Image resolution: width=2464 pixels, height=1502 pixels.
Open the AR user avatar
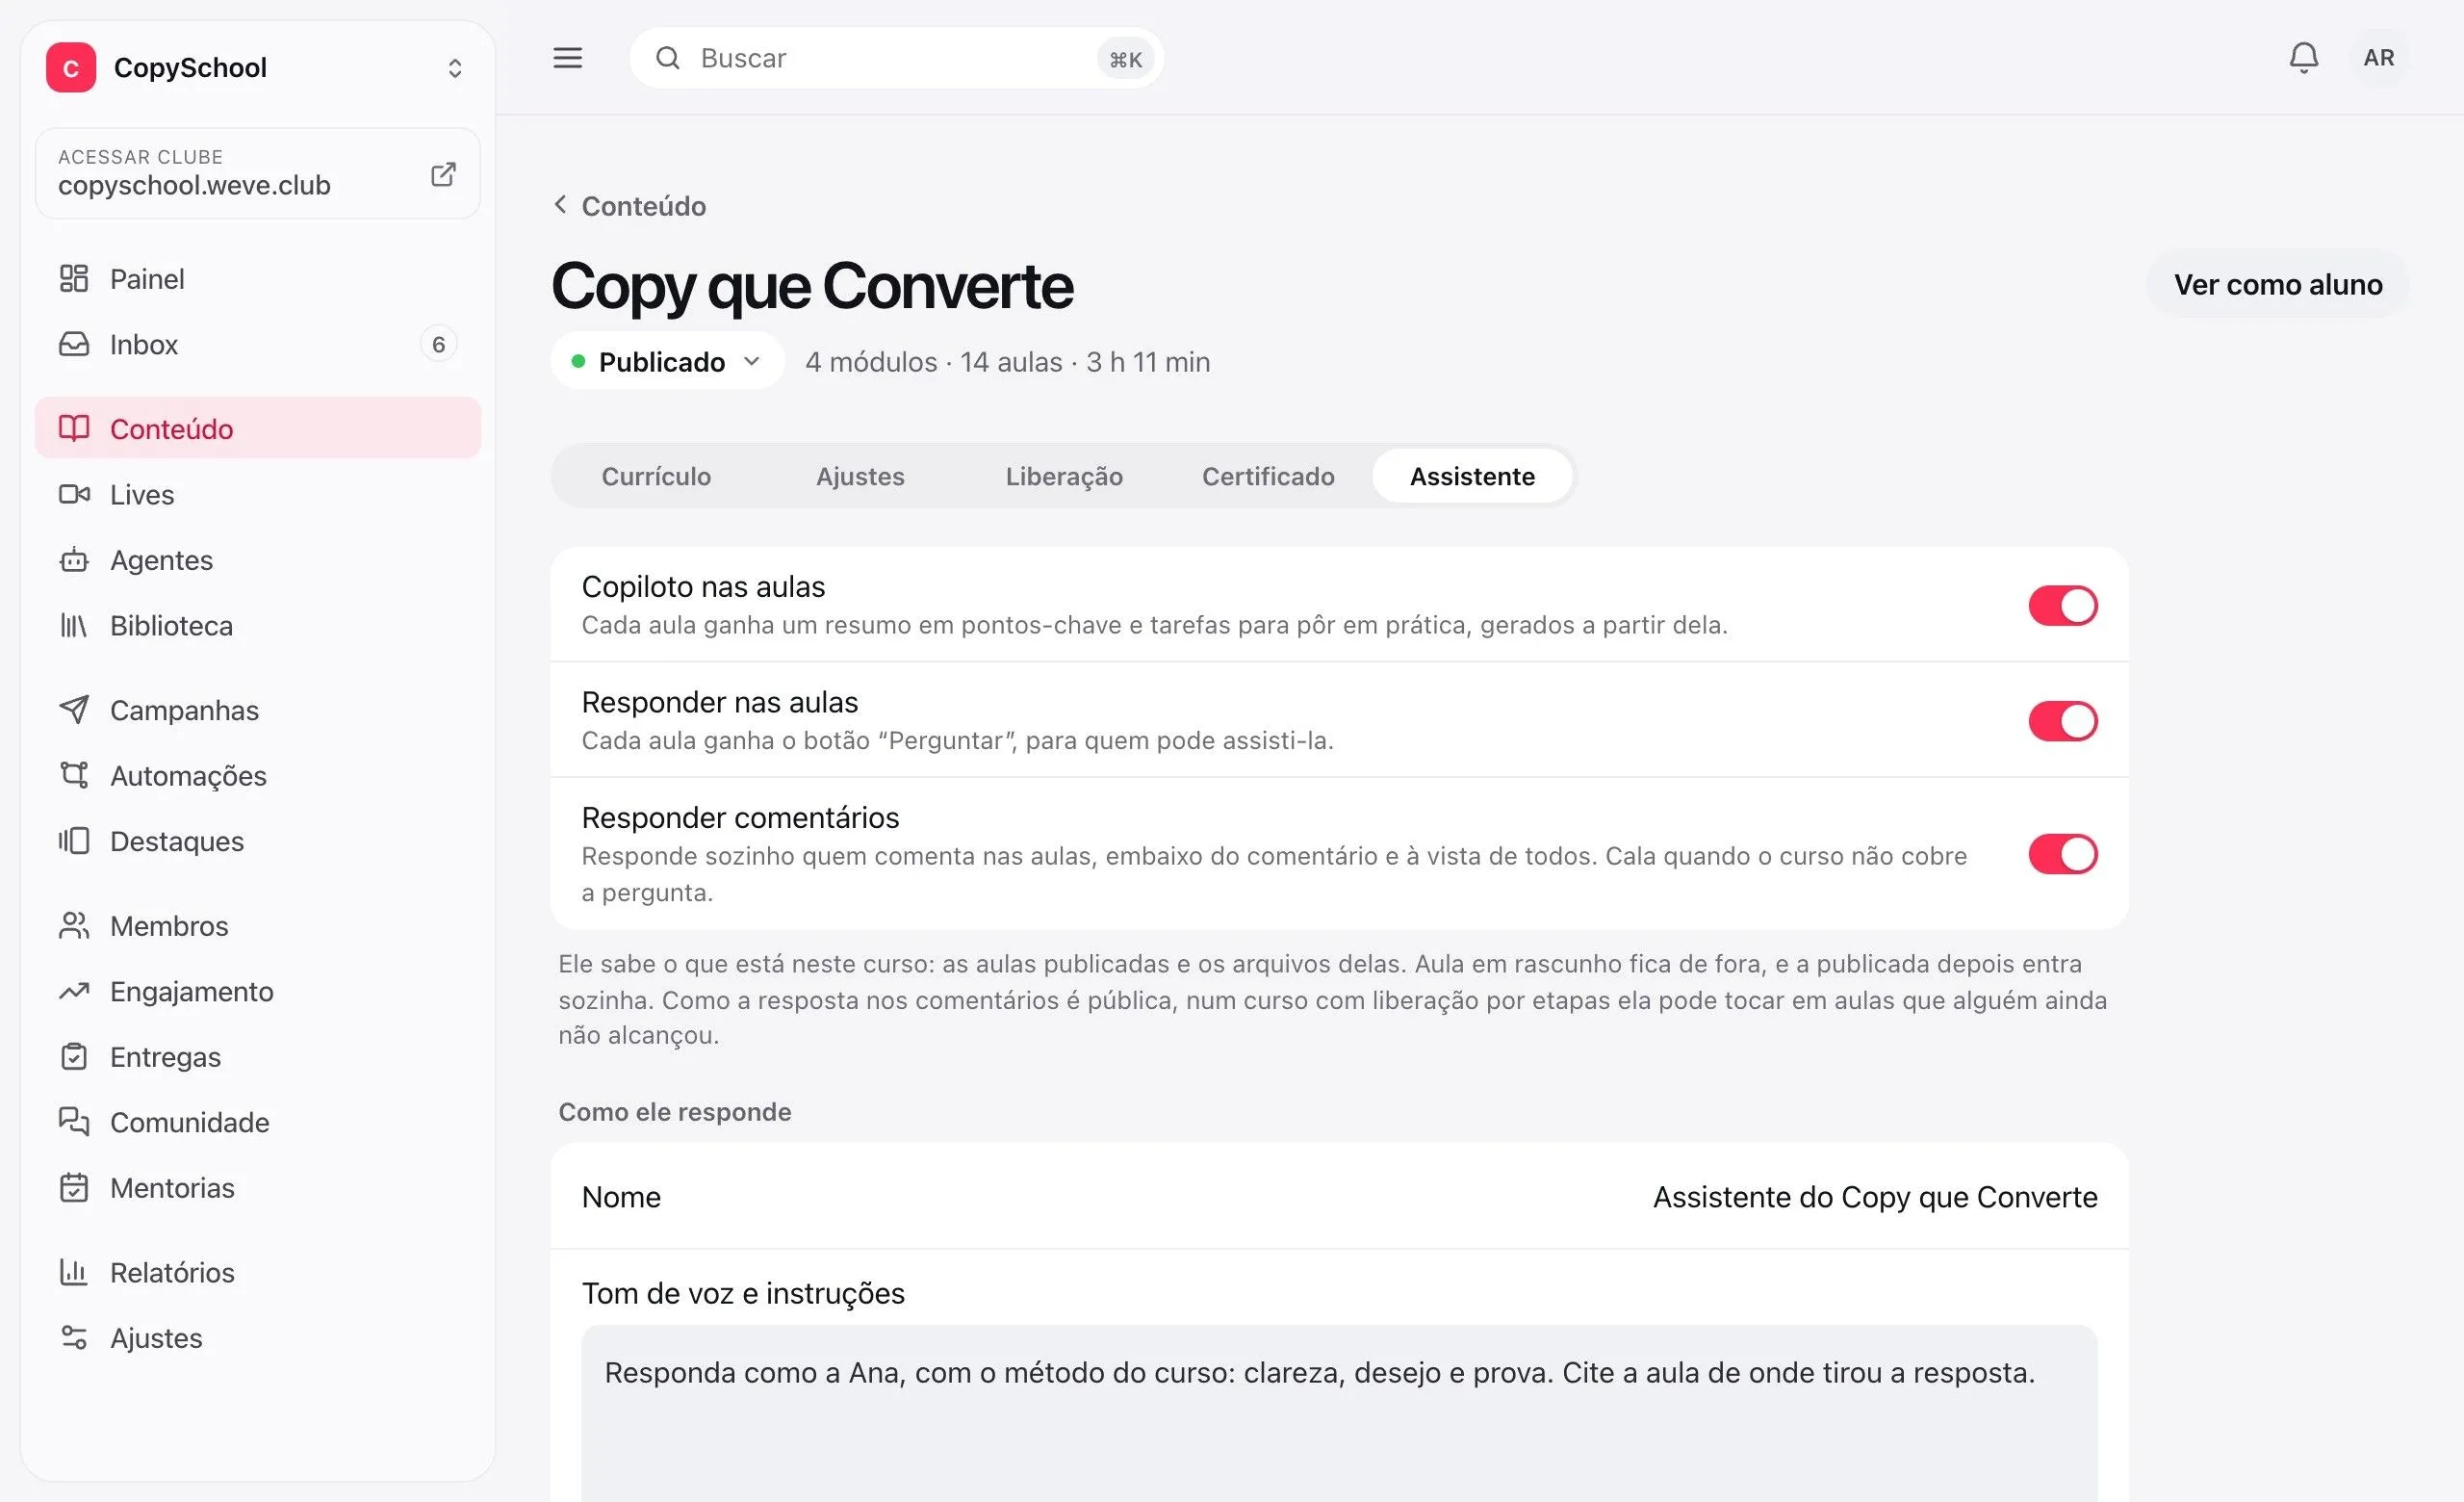pyautogui.click(x=2378, y=58)
